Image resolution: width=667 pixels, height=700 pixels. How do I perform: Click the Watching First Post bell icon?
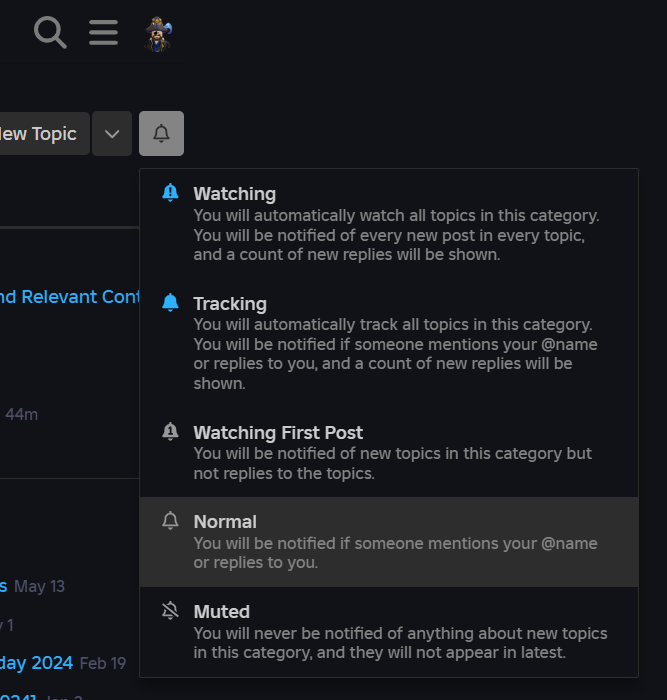click(170, 432)
